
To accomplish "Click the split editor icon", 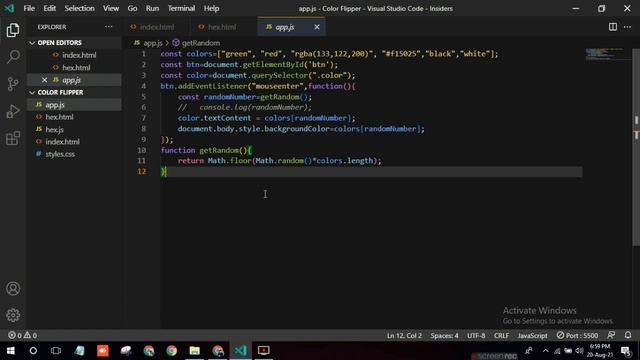I will pyautogui.click(x=613, y=27).
